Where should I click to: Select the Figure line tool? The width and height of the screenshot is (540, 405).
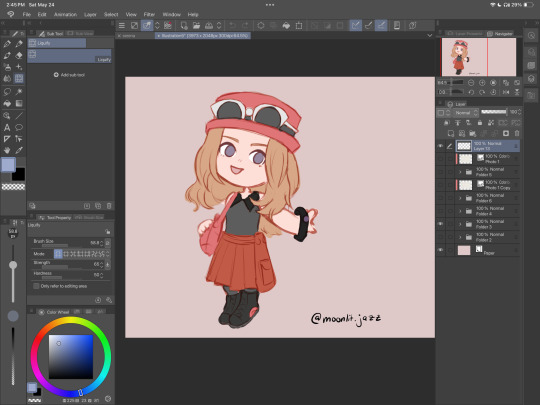tap(19, 116)
